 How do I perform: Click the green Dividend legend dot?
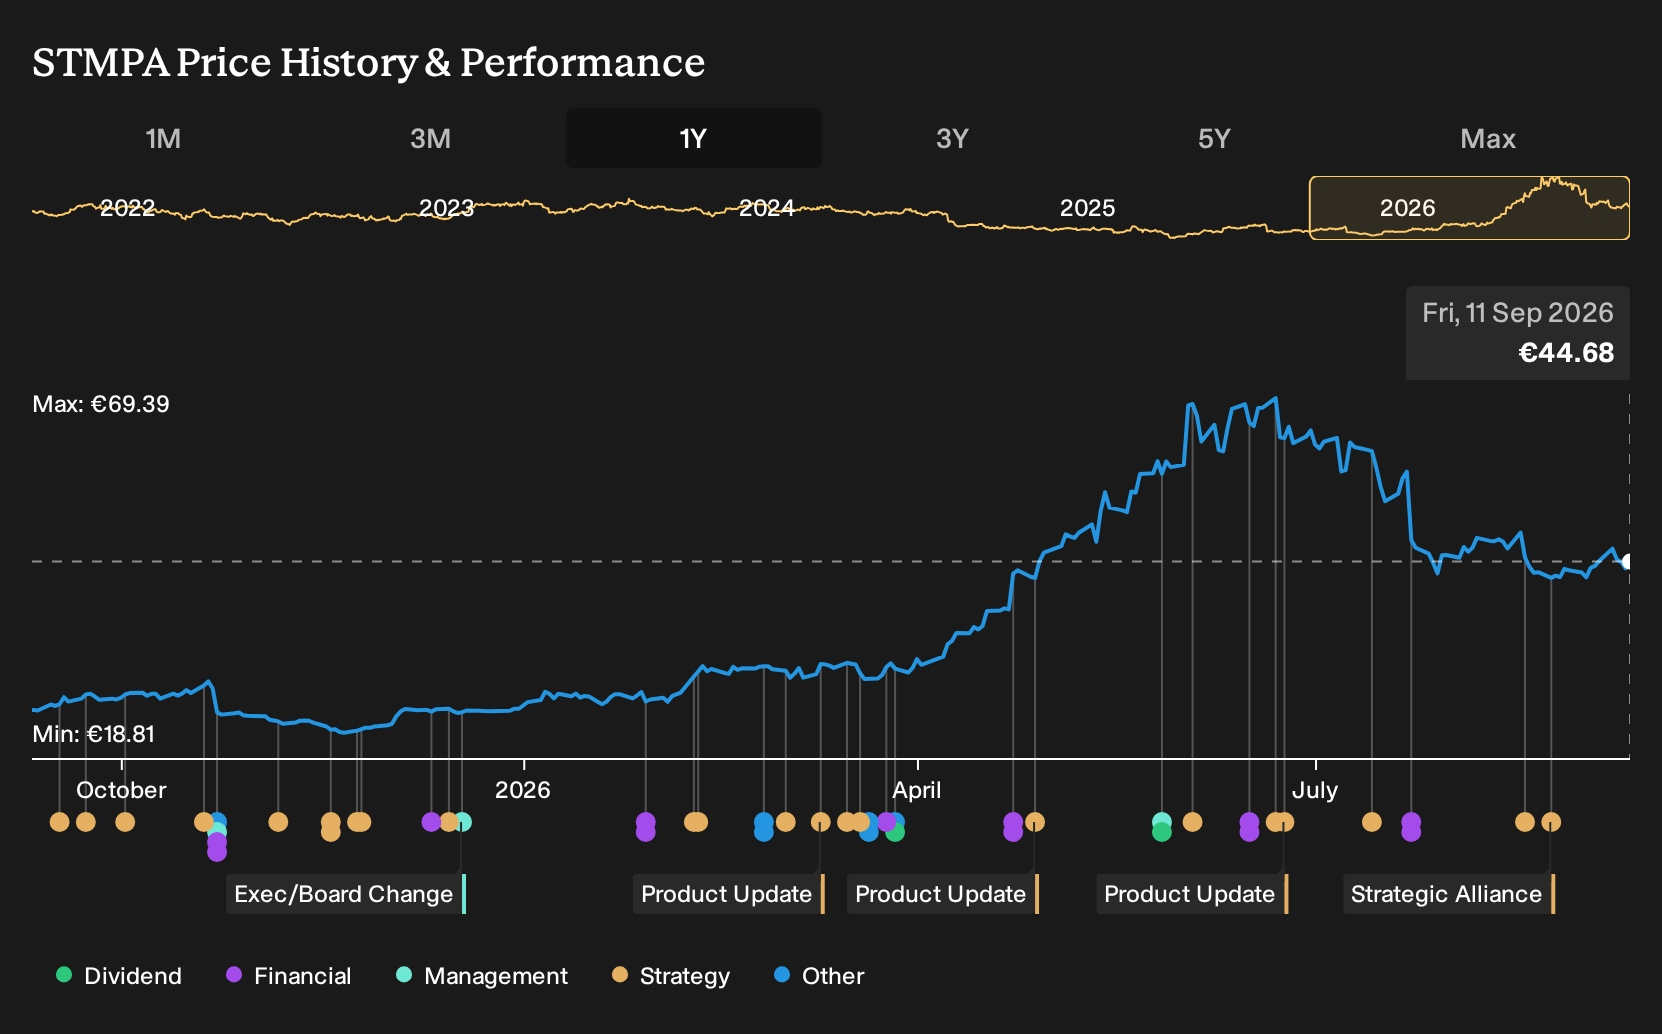[64, 975]
